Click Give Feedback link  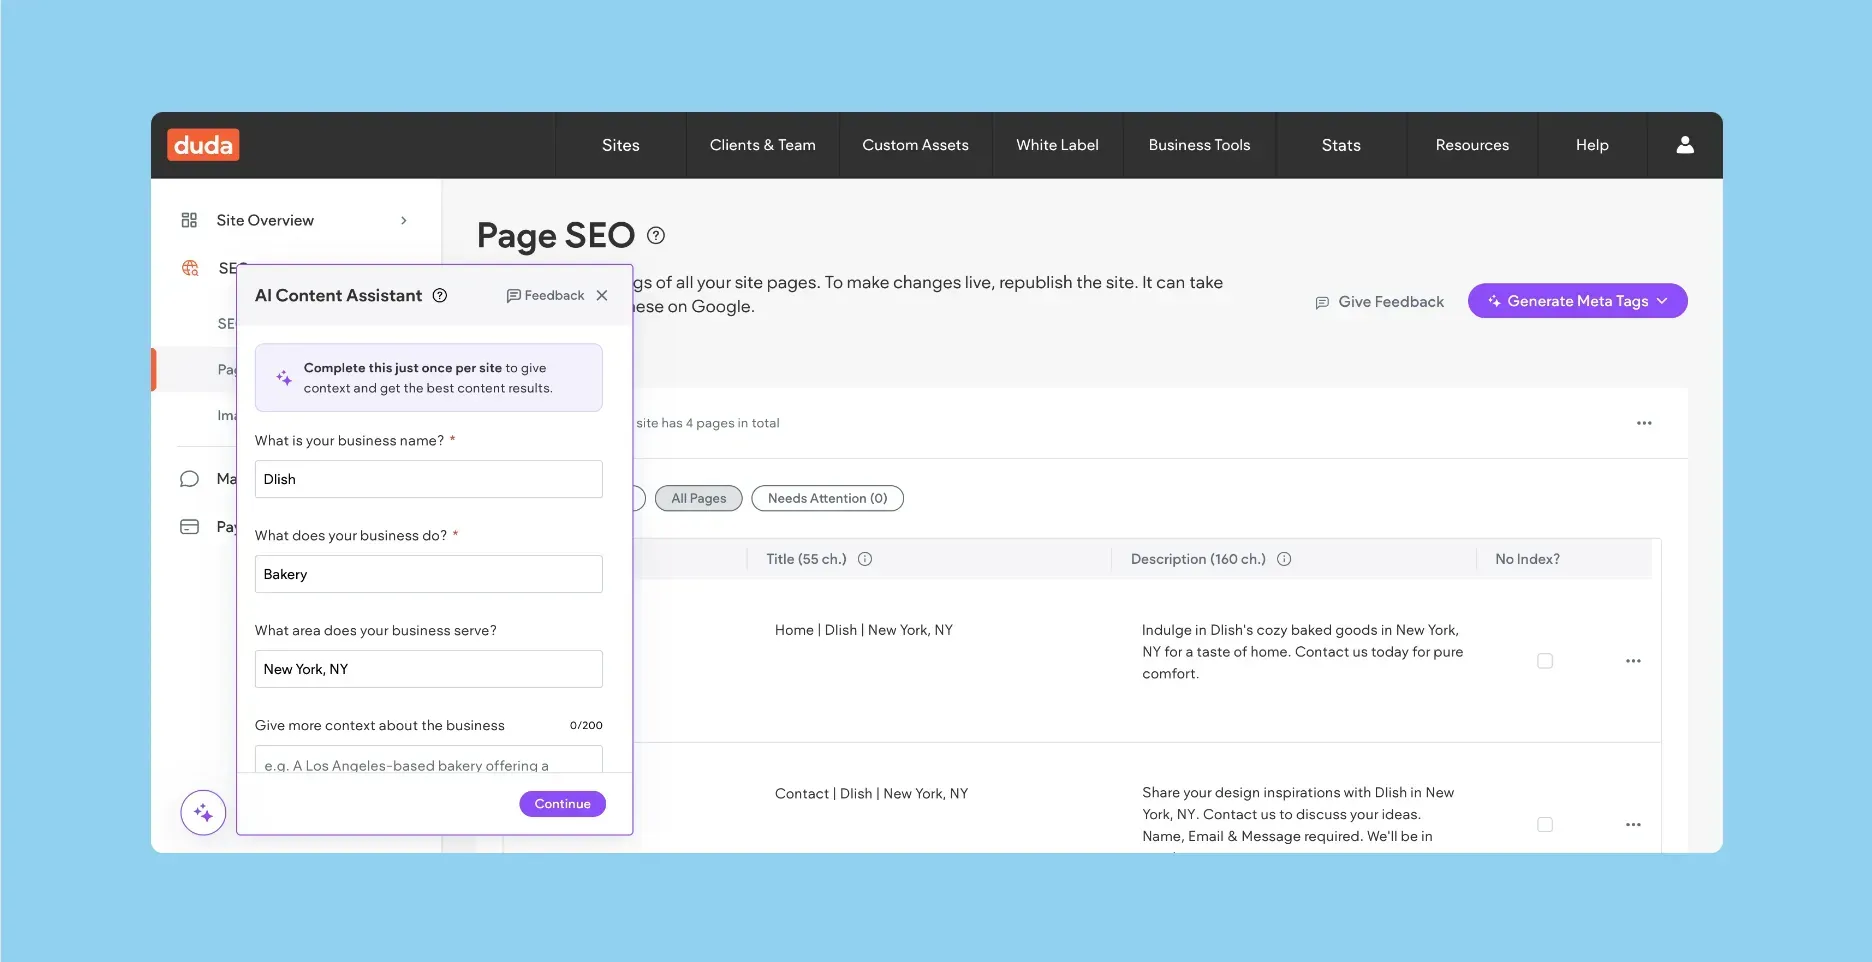[x=1380, y=302]
